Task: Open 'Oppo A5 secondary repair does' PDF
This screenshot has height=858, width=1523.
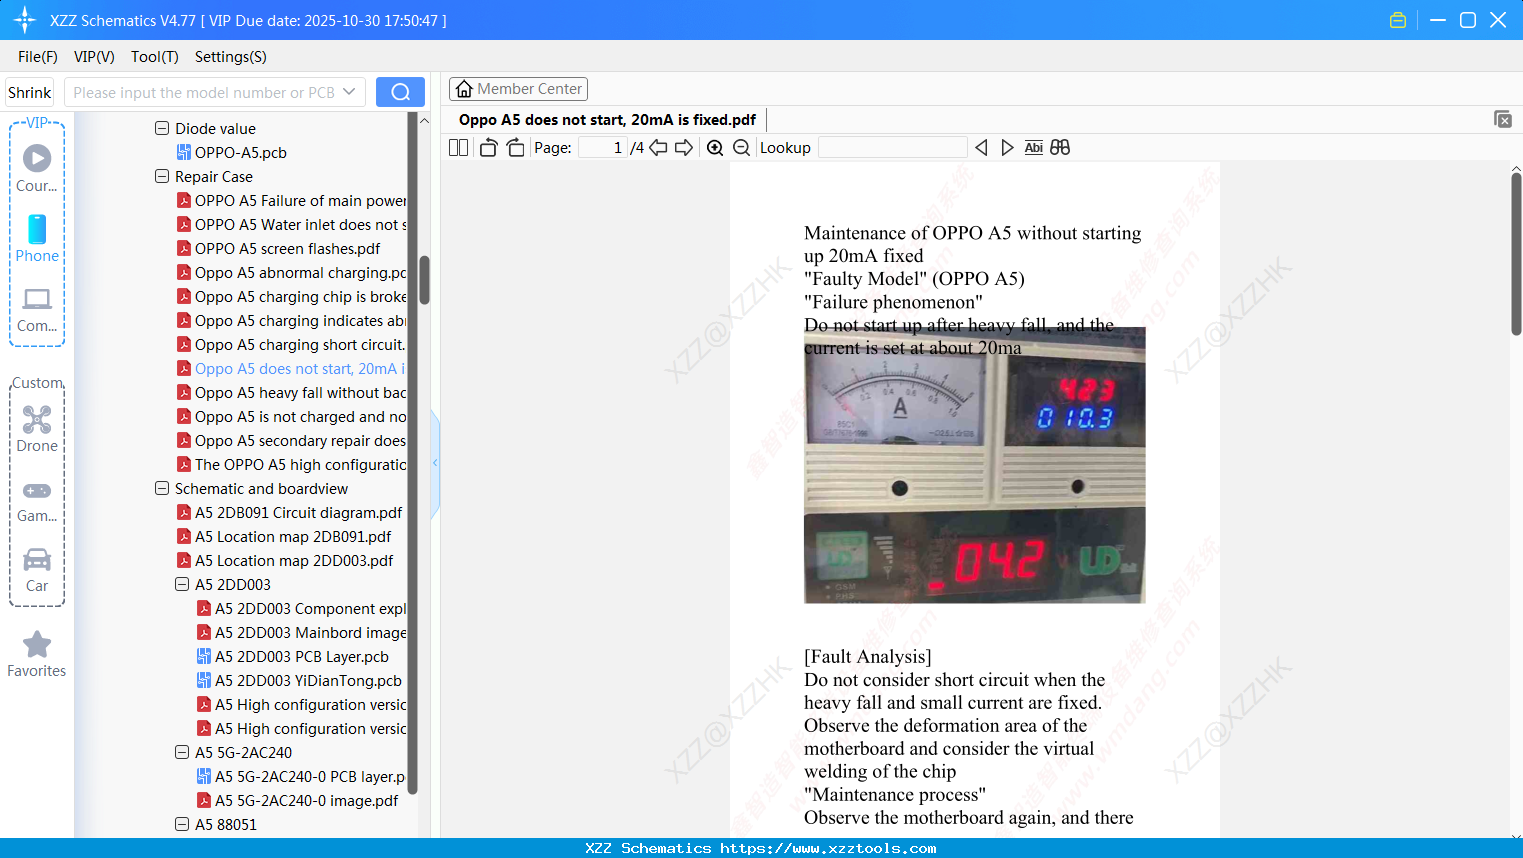Action: point(292,440)
